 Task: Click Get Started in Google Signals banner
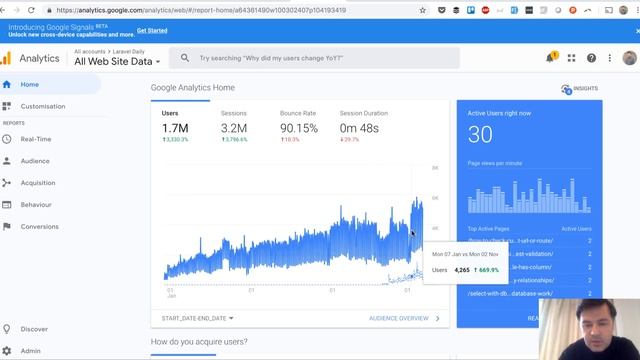[x=152, y=31]
